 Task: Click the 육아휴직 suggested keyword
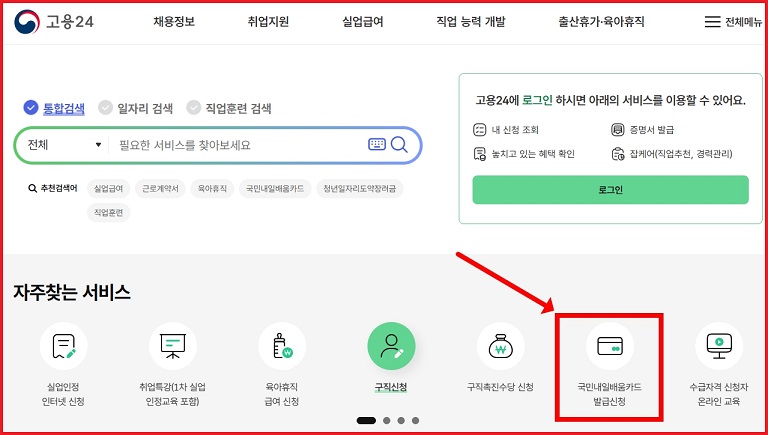tap(212, 189)
